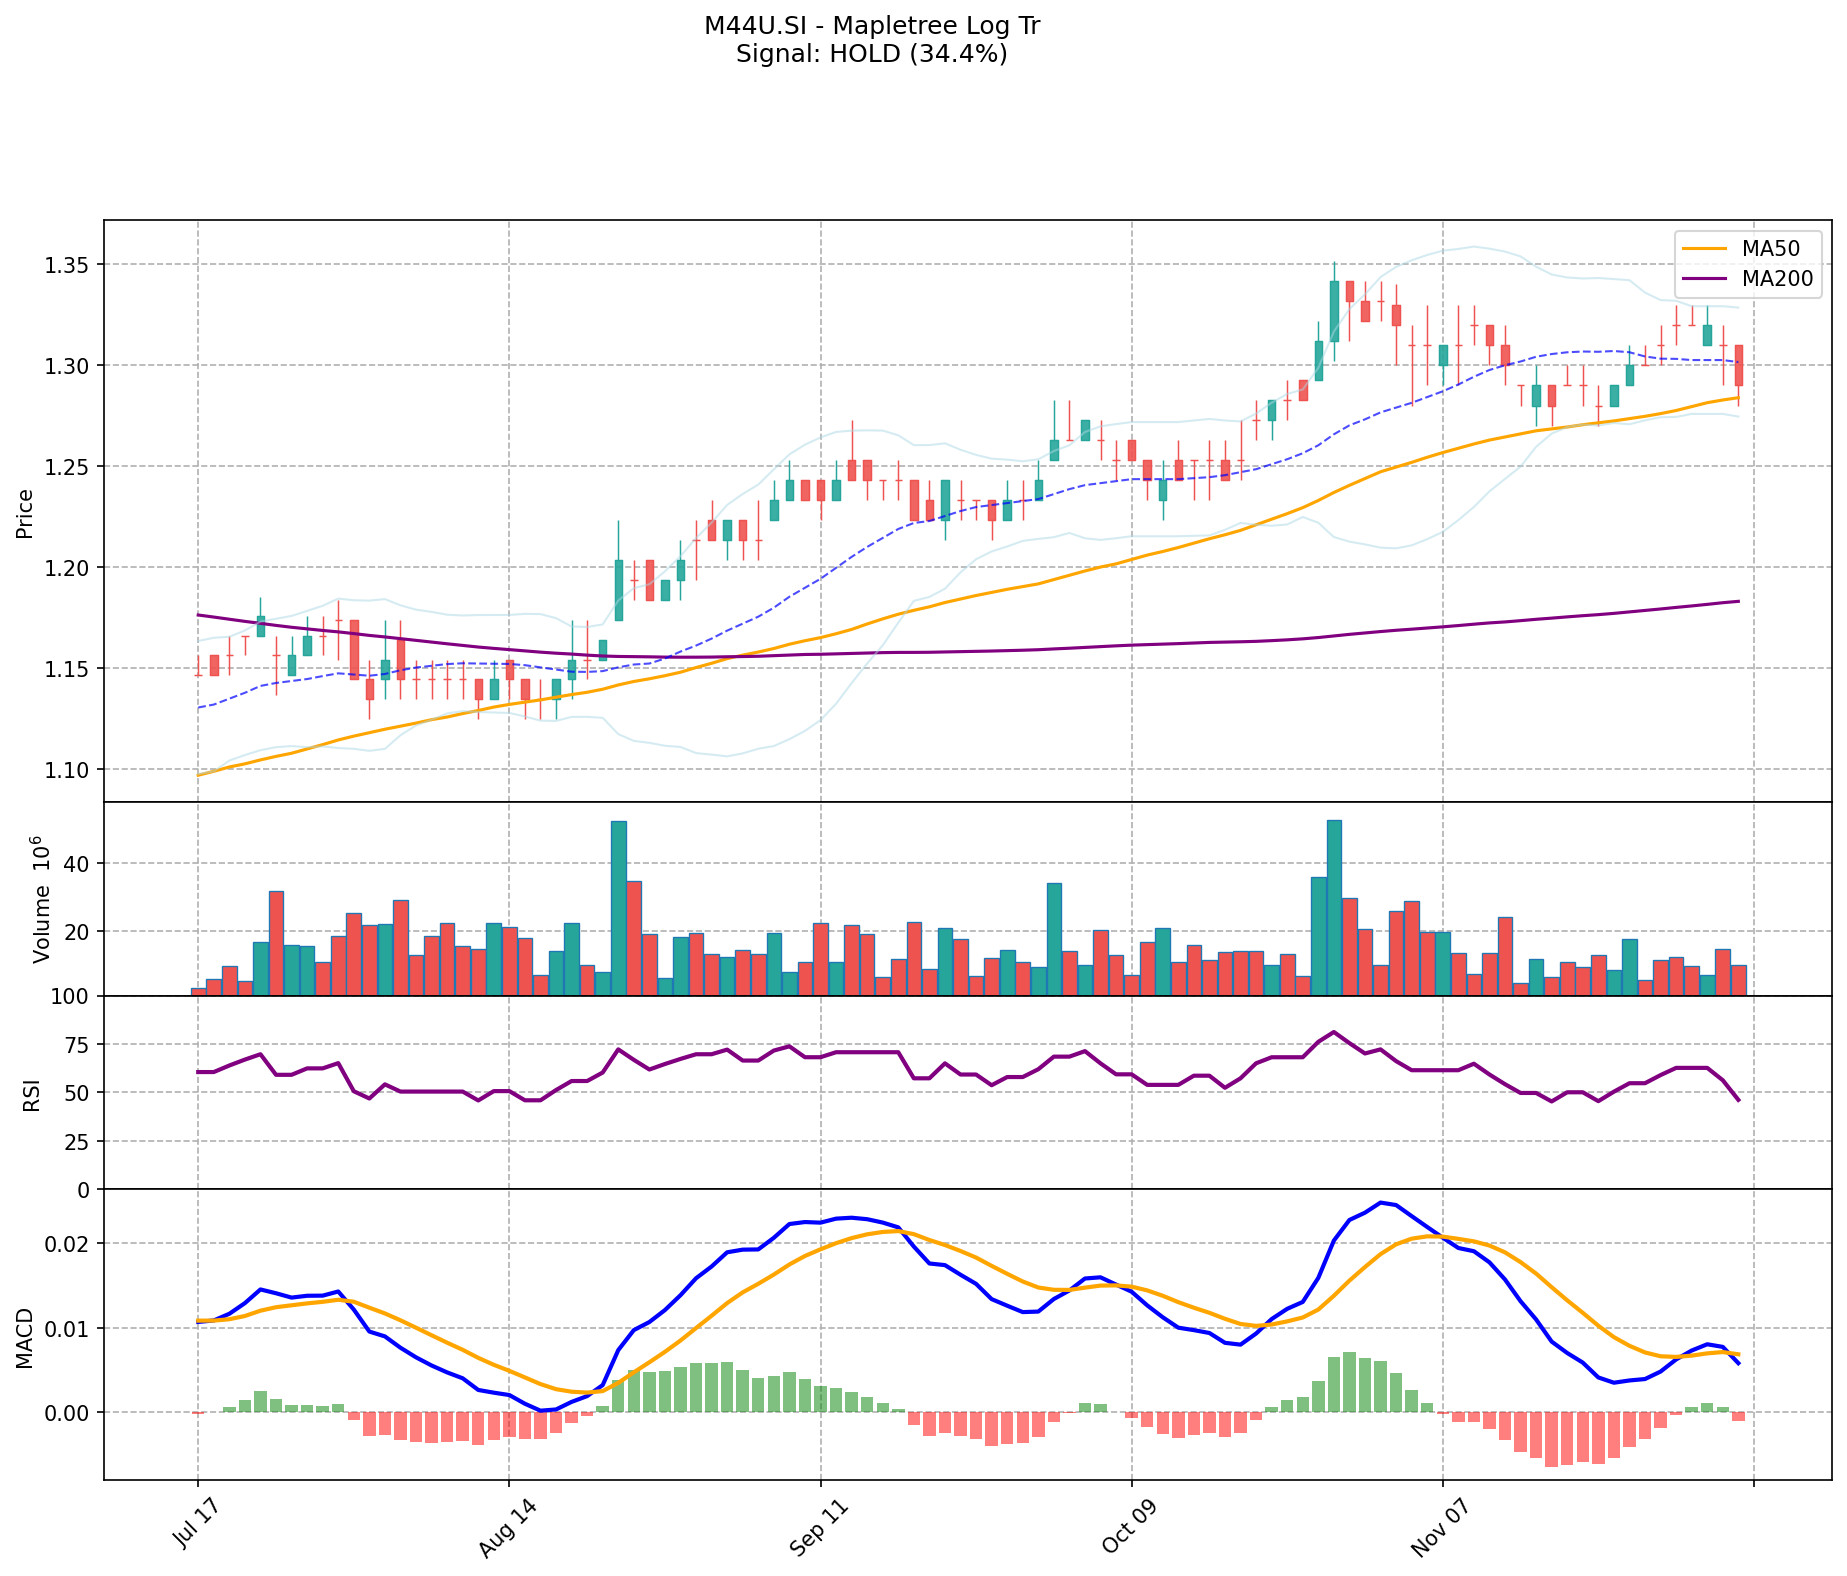Click the last red candlestick on the right
The width and height of the screenshot is (1847, 1576).
tap(1739, 366)
